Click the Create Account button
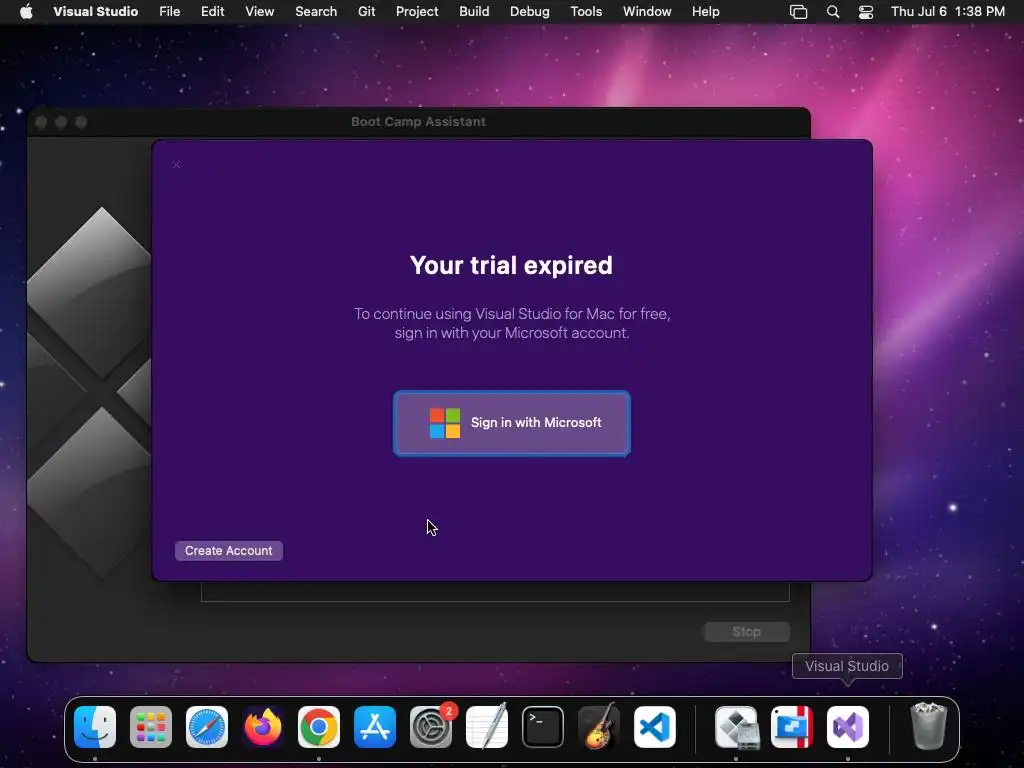This screenshot has width=1024, height=768. (229, 551)
